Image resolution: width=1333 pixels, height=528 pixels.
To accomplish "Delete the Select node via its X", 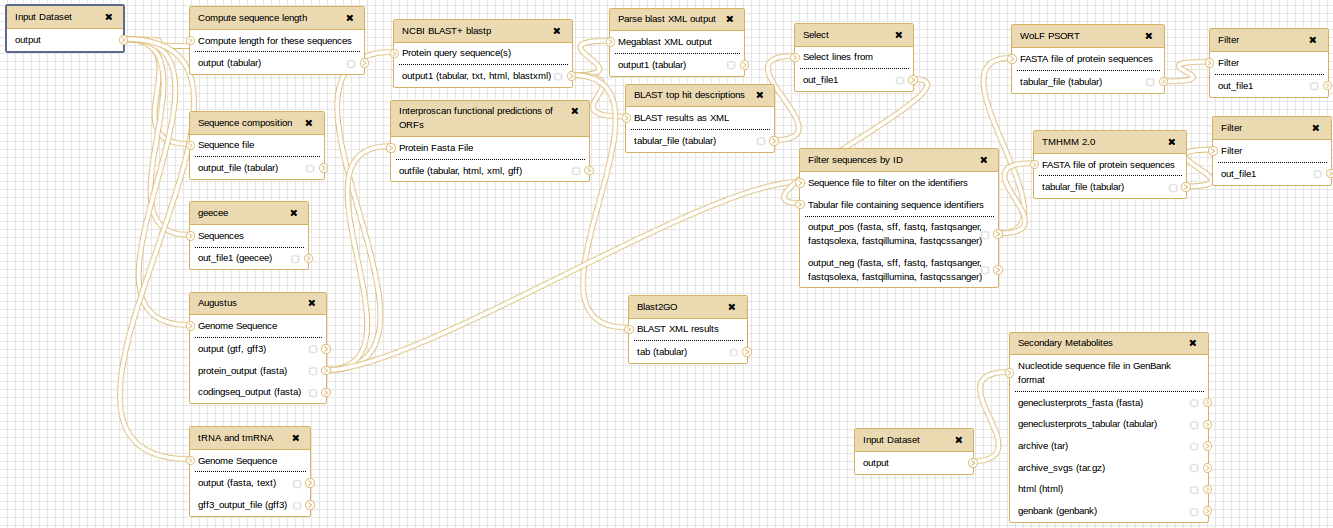I will click(x=898, y=35).
